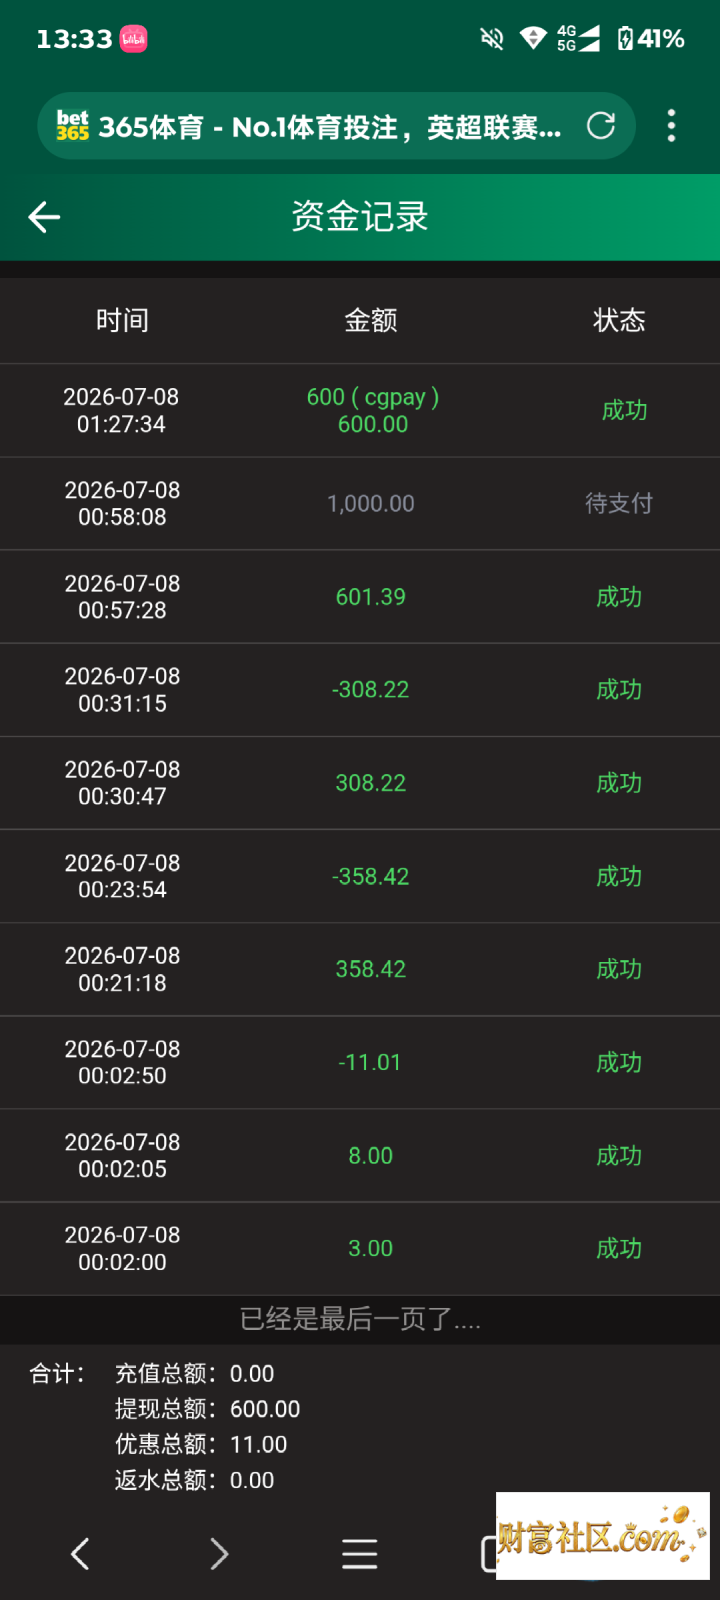
Task: Reload the page with the refresh icon
Action: (x=601, y=126)
